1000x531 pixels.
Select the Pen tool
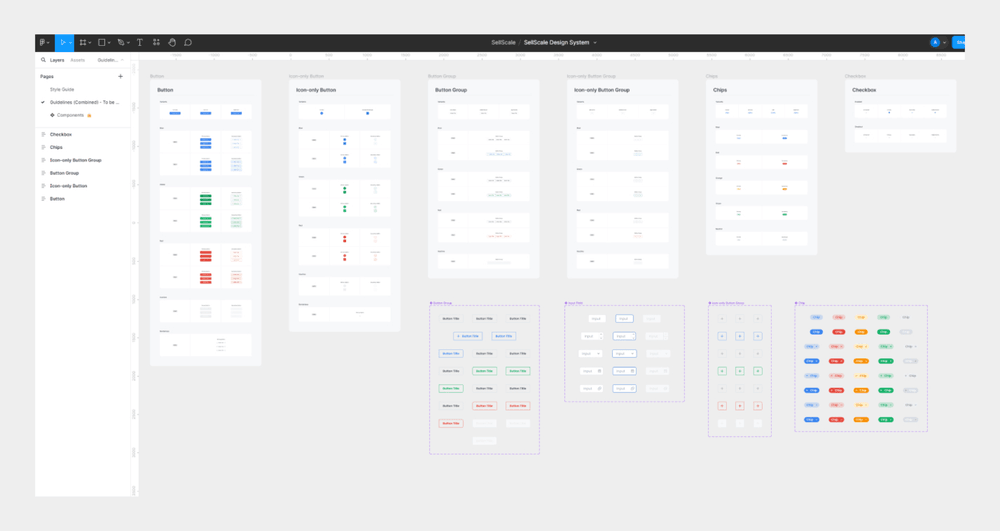[121, 43]
